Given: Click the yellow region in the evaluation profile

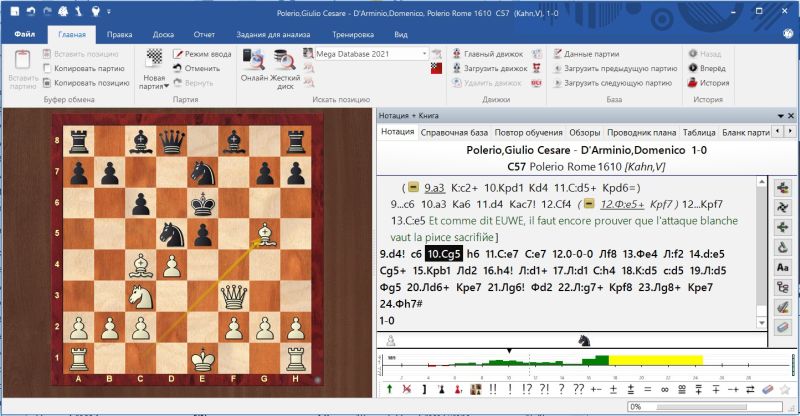Looking at the screenshot, I should (x=655, y=359).
